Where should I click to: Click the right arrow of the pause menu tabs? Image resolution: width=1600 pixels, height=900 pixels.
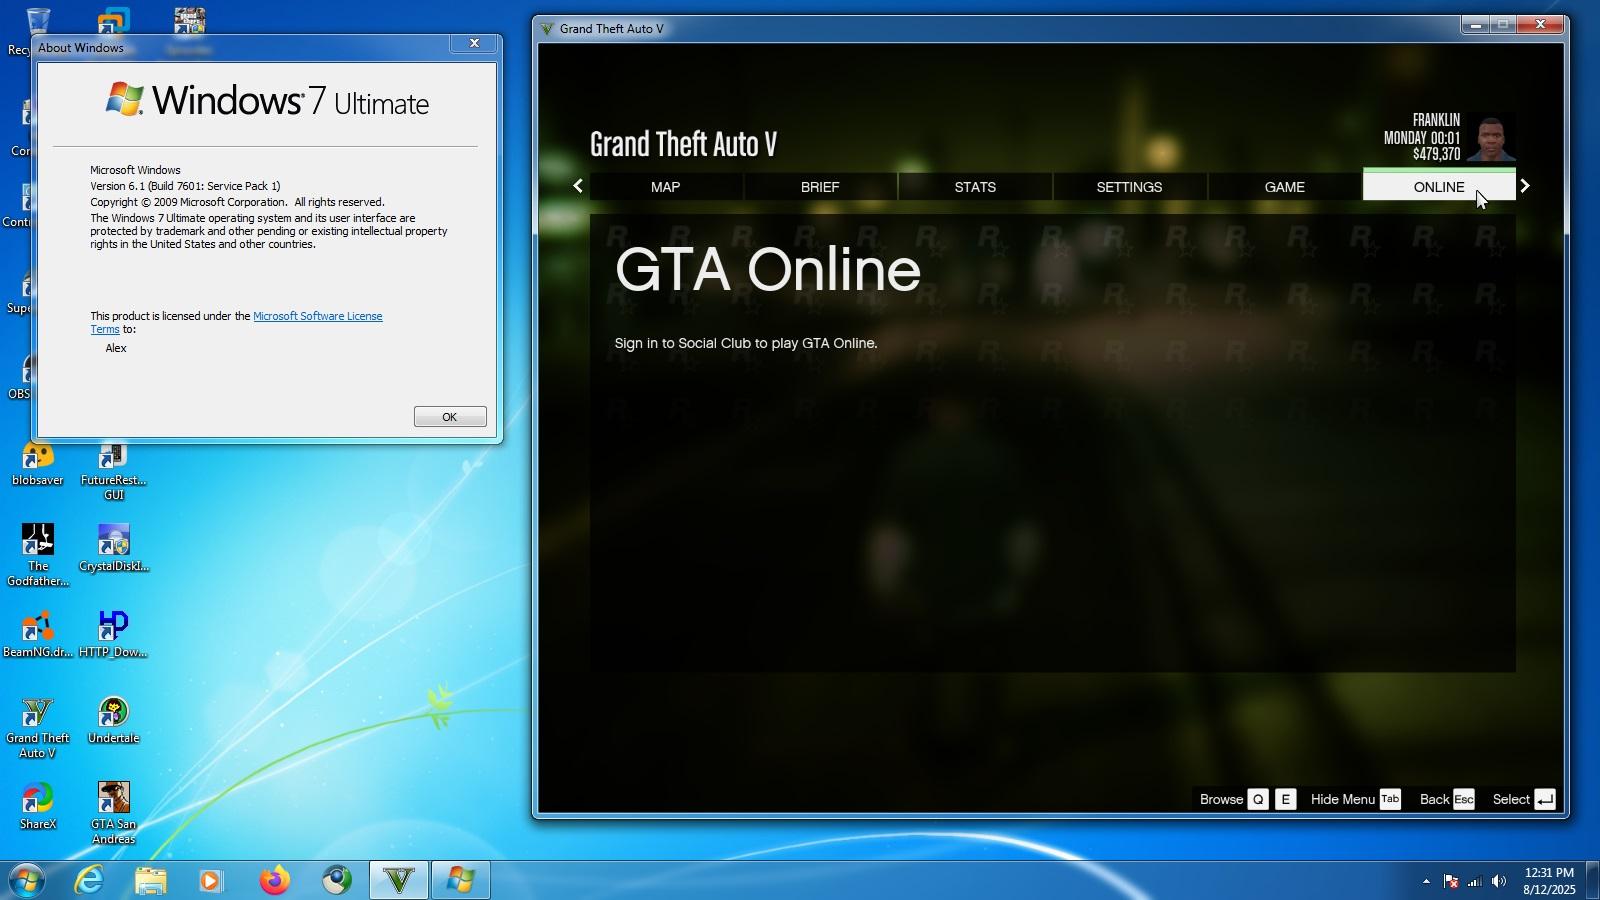(1525, 186)
